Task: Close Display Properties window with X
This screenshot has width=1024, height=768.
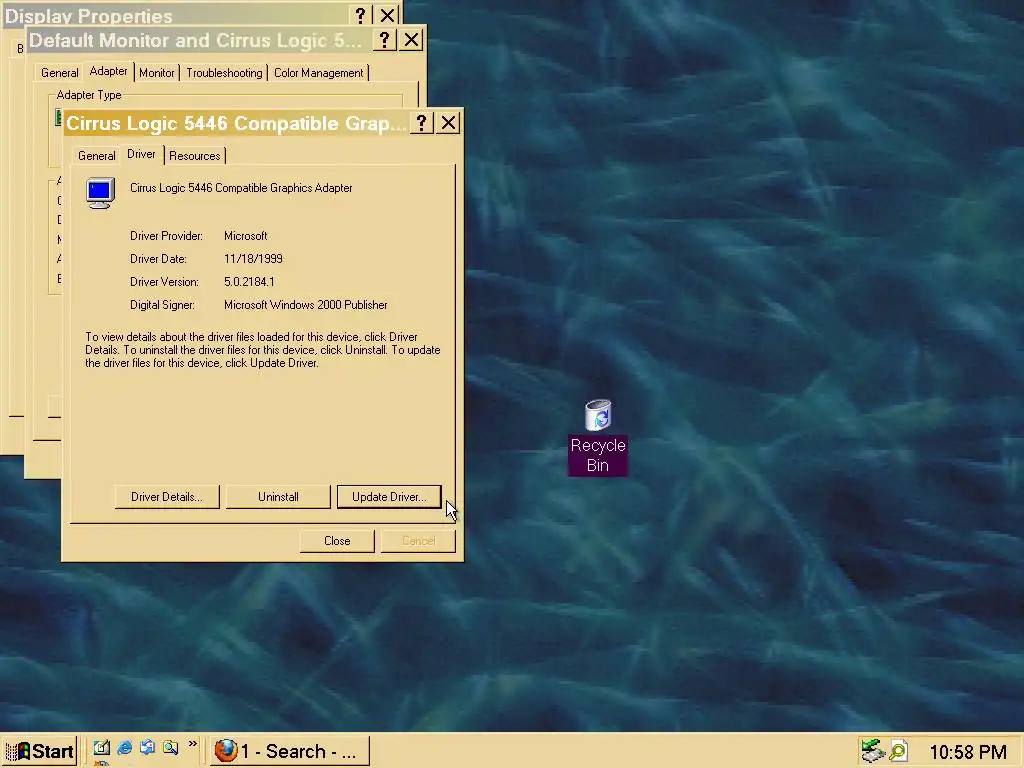Action: tap(387, 14)
